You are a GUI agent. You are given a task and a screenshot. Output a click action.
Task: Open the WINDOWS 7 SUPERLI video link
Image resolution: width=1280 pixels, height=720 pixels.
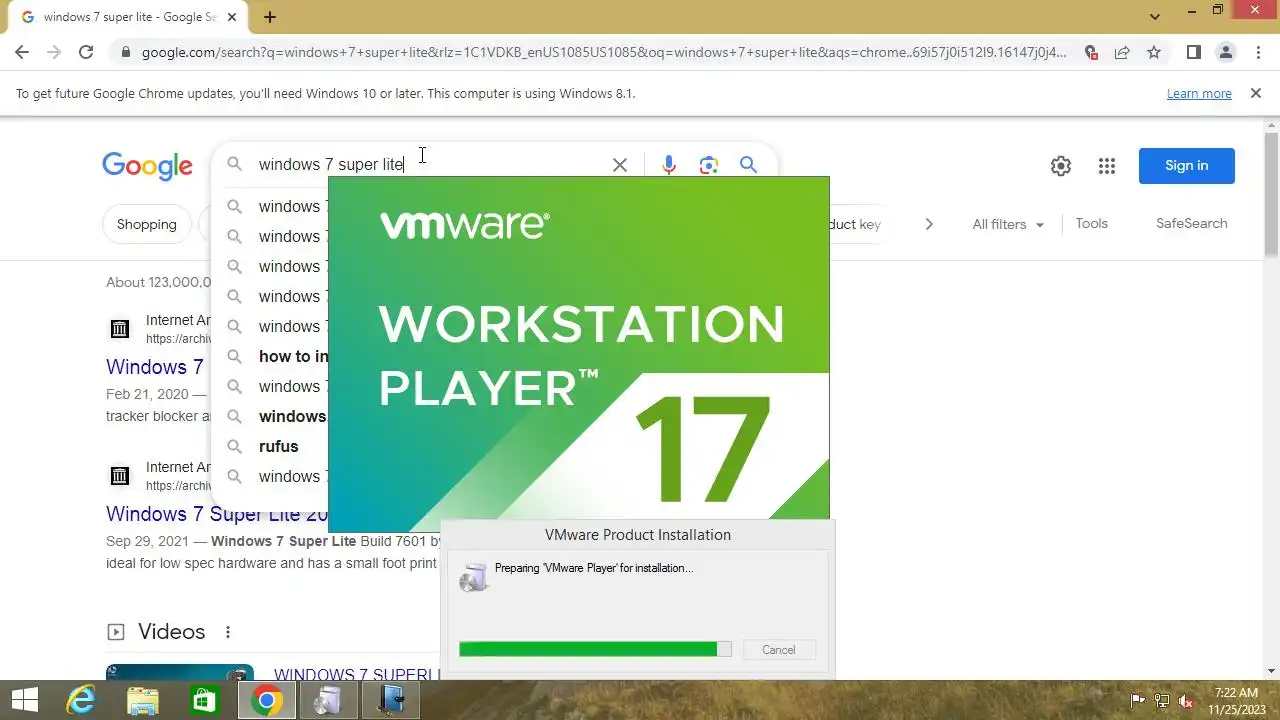(x=357, y=674)
